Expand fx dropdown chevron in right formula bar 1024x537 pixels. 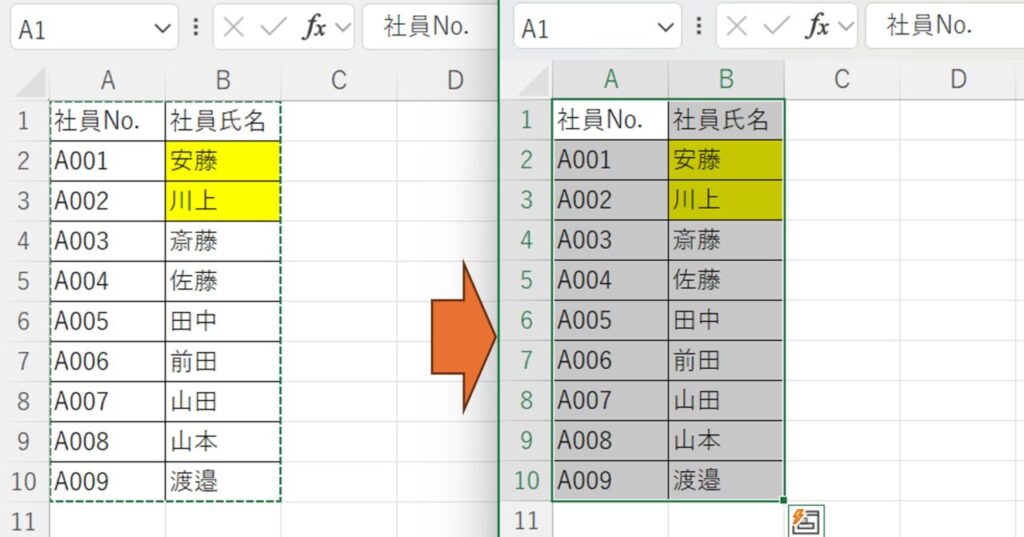(846, 27)
